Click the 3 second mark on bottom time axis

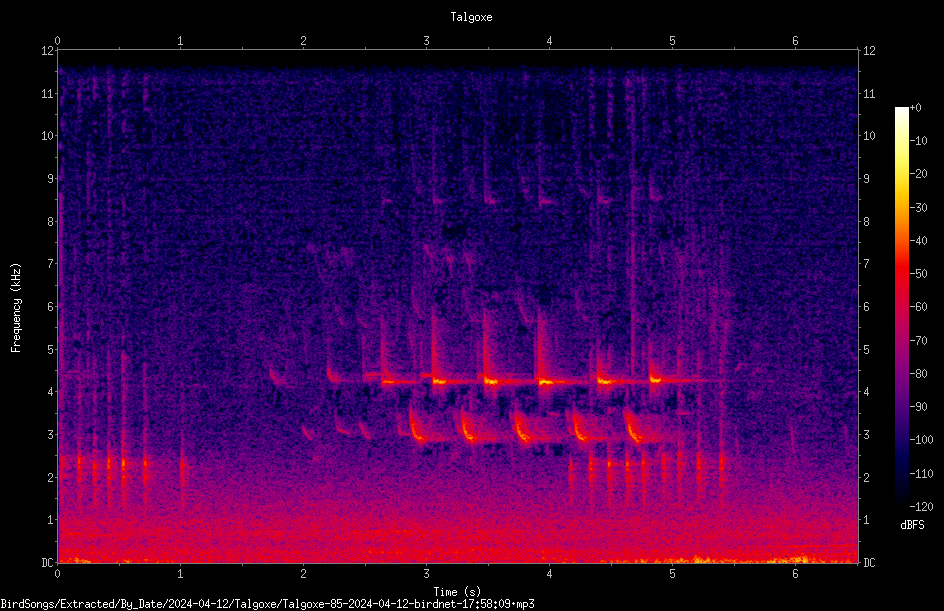(x=426, y=574)
